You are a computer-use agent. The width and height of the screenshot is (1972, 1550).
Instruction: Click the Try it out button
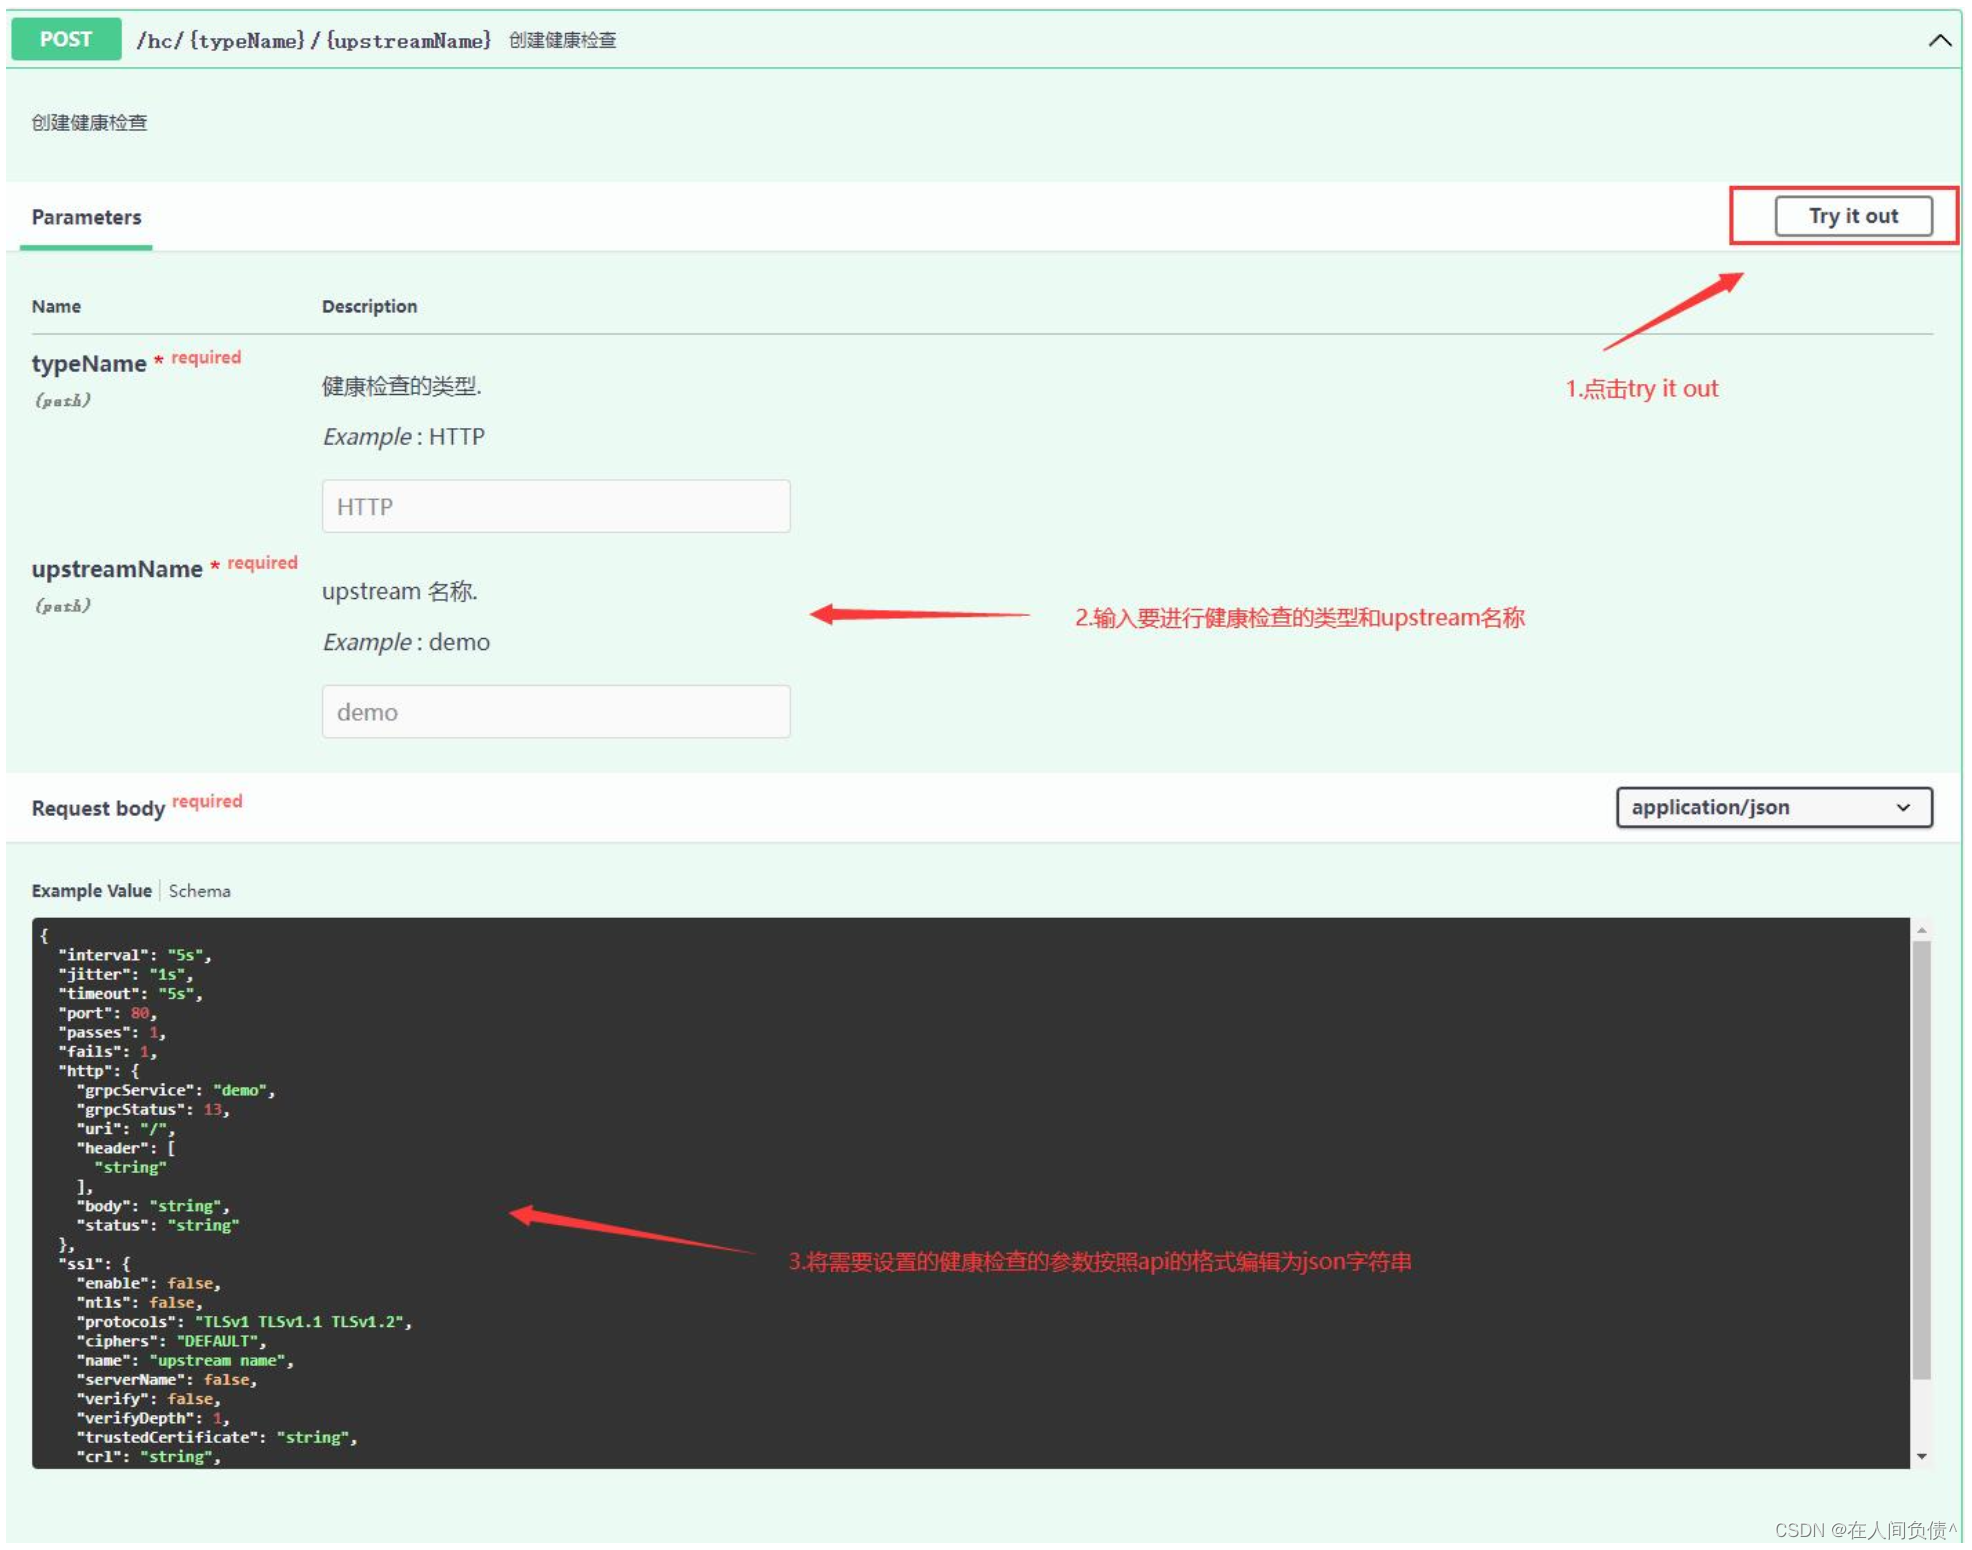1852,216
